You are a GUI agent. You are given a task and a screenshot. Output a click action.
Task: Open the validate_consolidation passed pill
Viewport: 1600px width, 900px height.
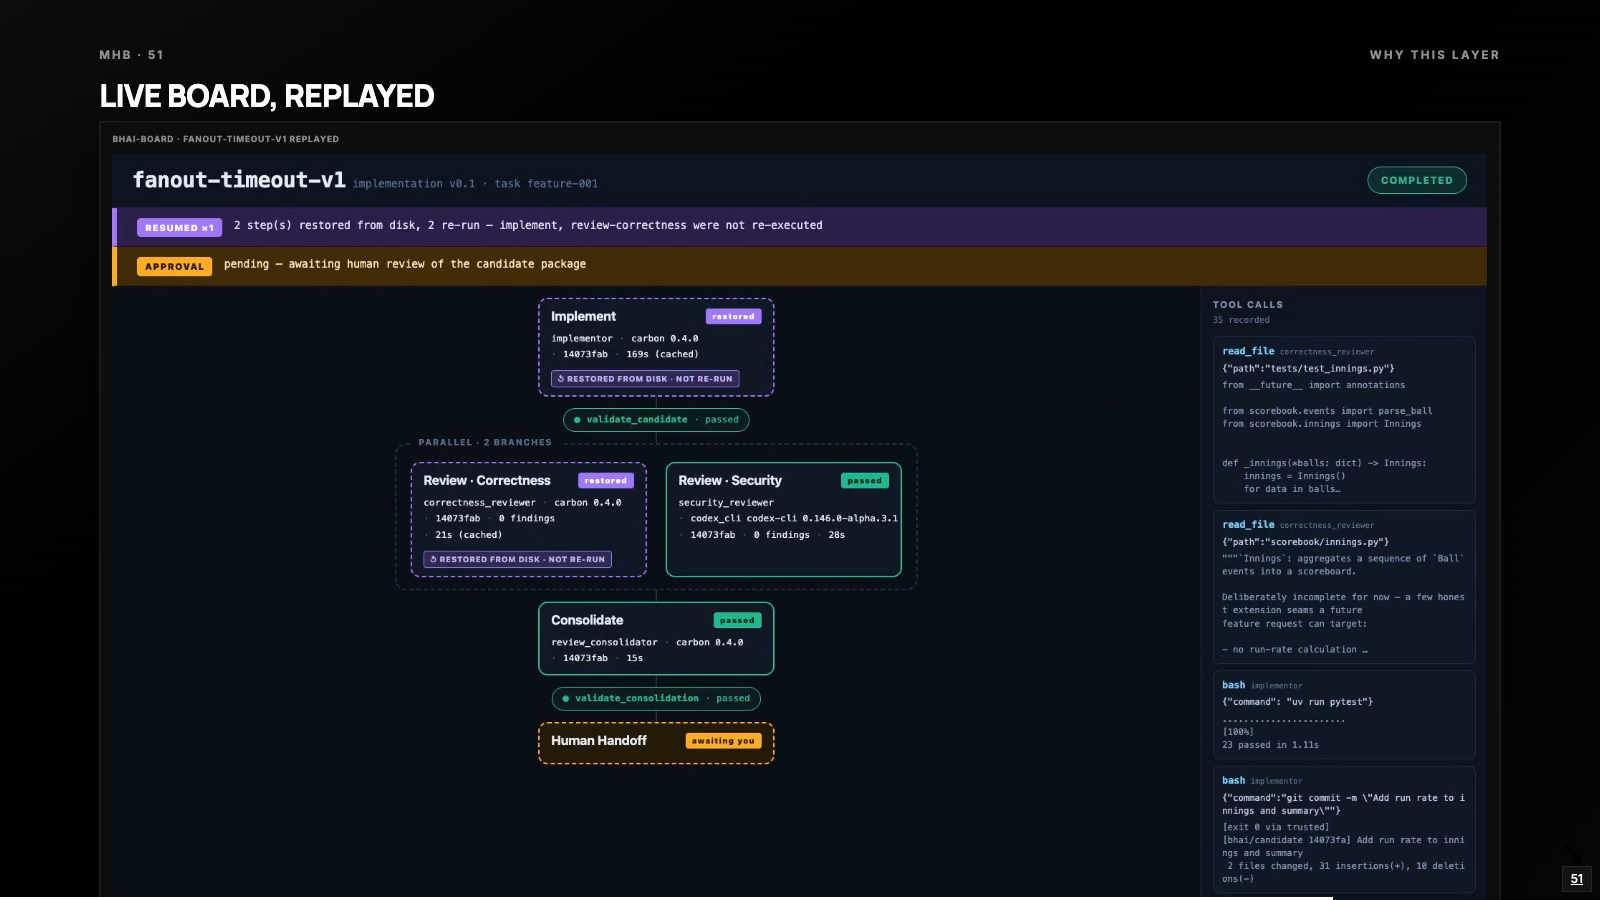(x=656, y=699)
